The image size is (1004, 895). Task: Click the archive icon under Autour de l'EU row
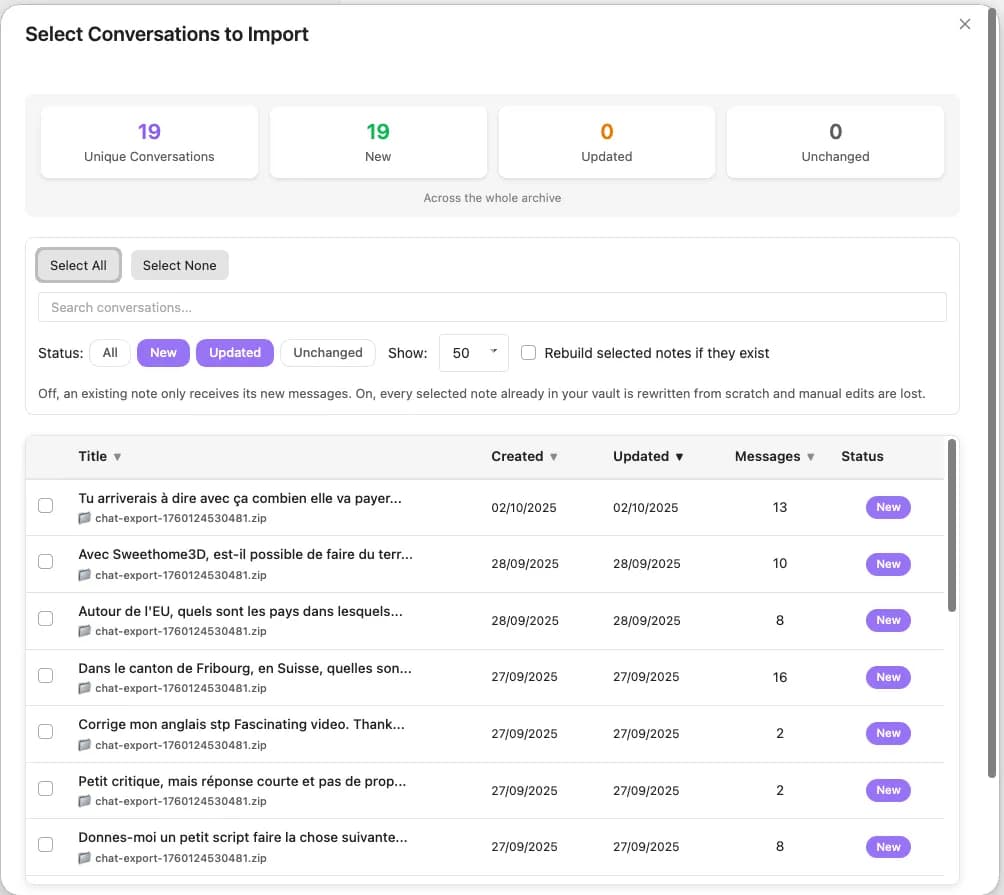click(85, 631)
